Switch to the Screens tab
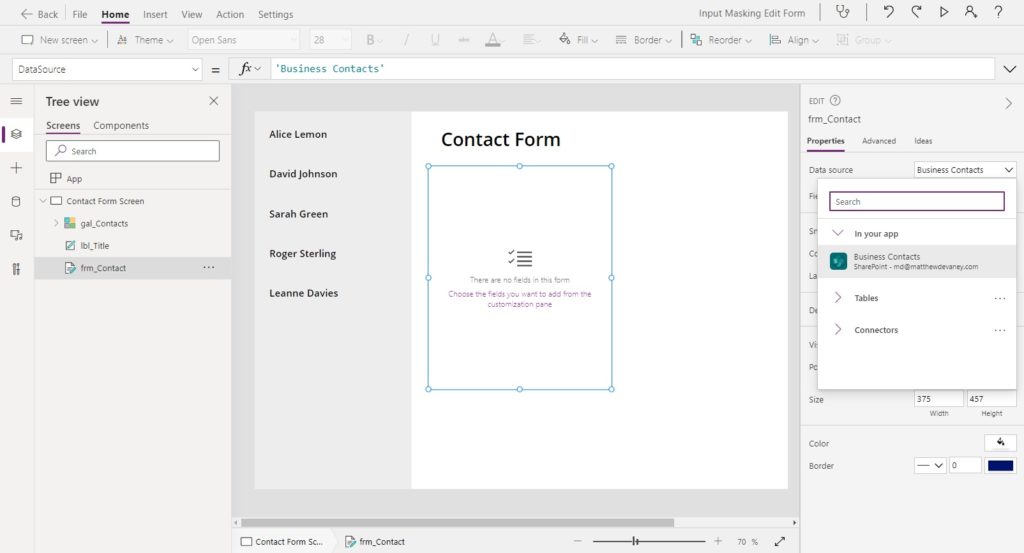This screenshot has width=1024, height=553. 63,125
